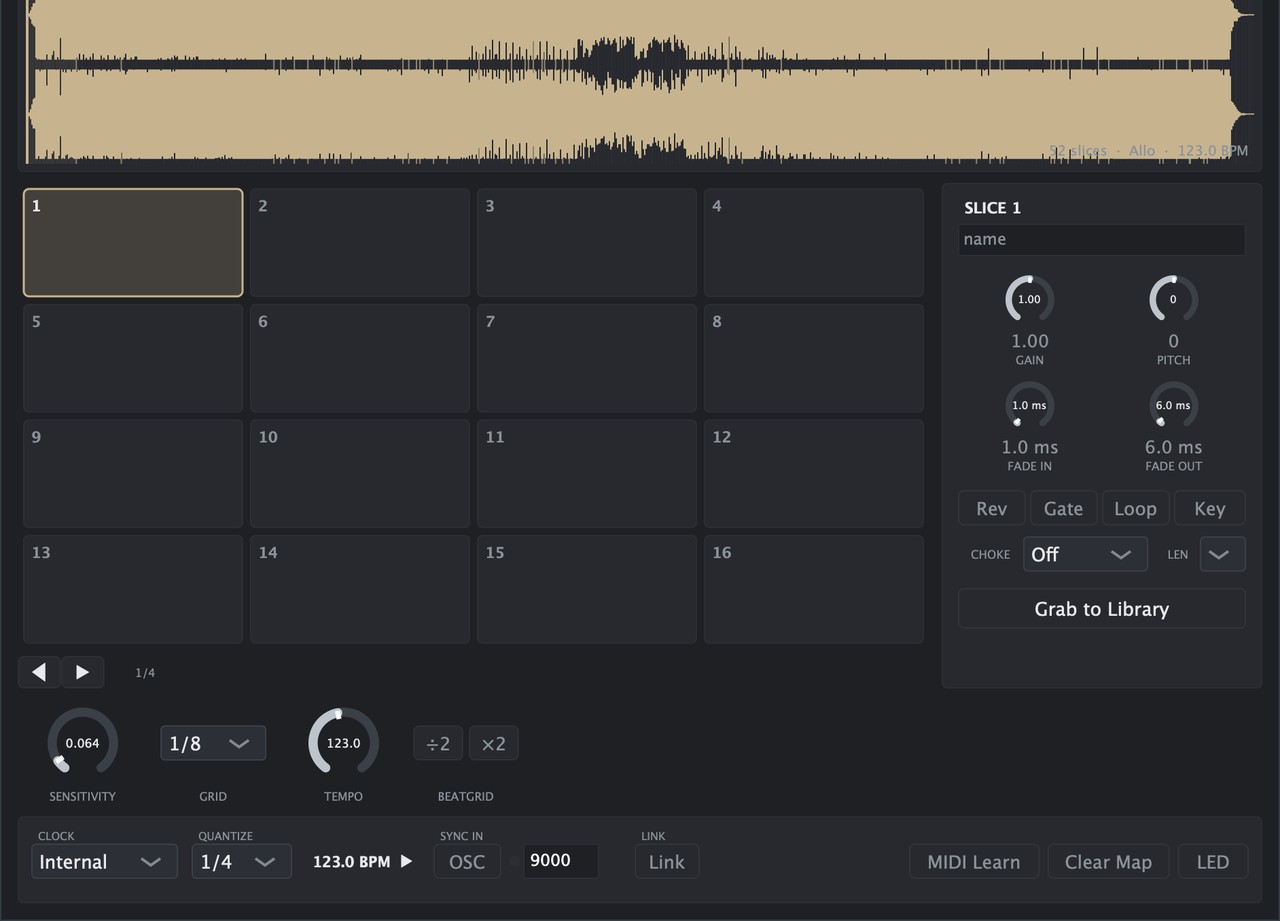Start transport play next to 123.0 BPM

point(406,861)
